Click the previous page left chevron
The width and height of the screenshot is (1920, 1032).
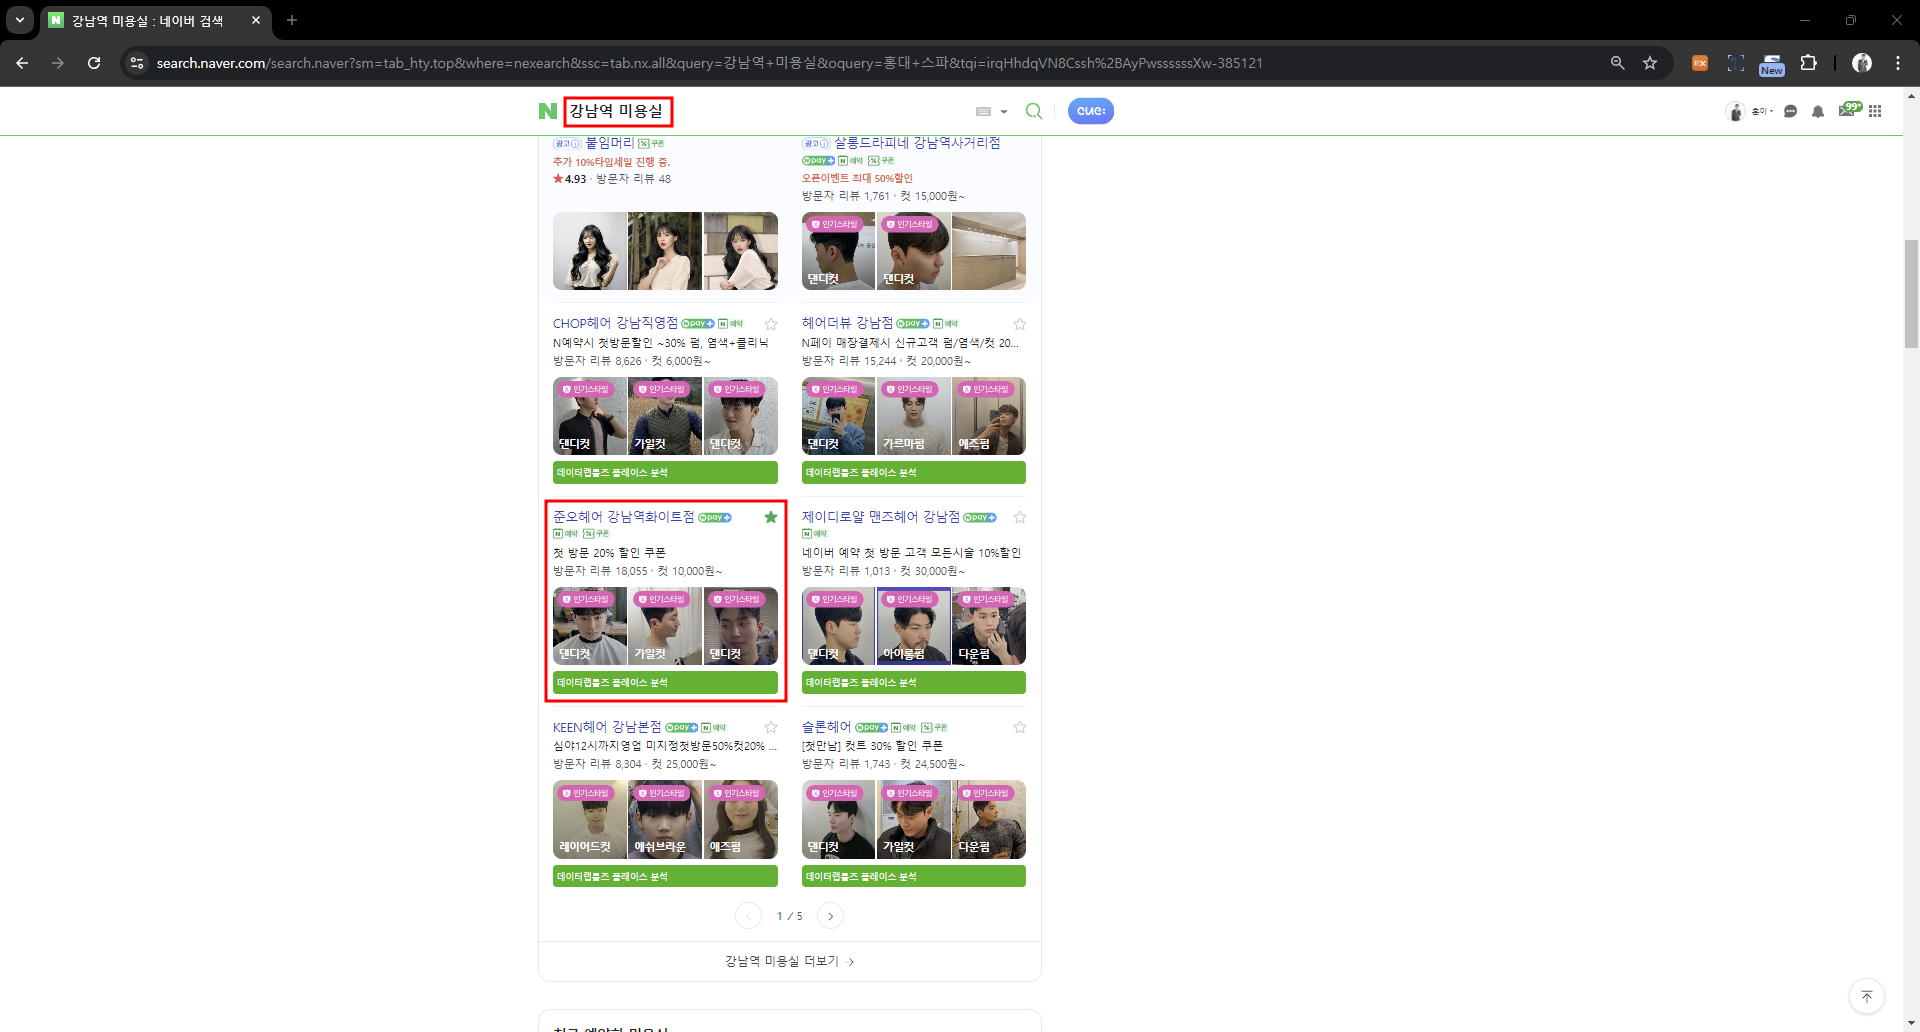click(x=748, y=916)
